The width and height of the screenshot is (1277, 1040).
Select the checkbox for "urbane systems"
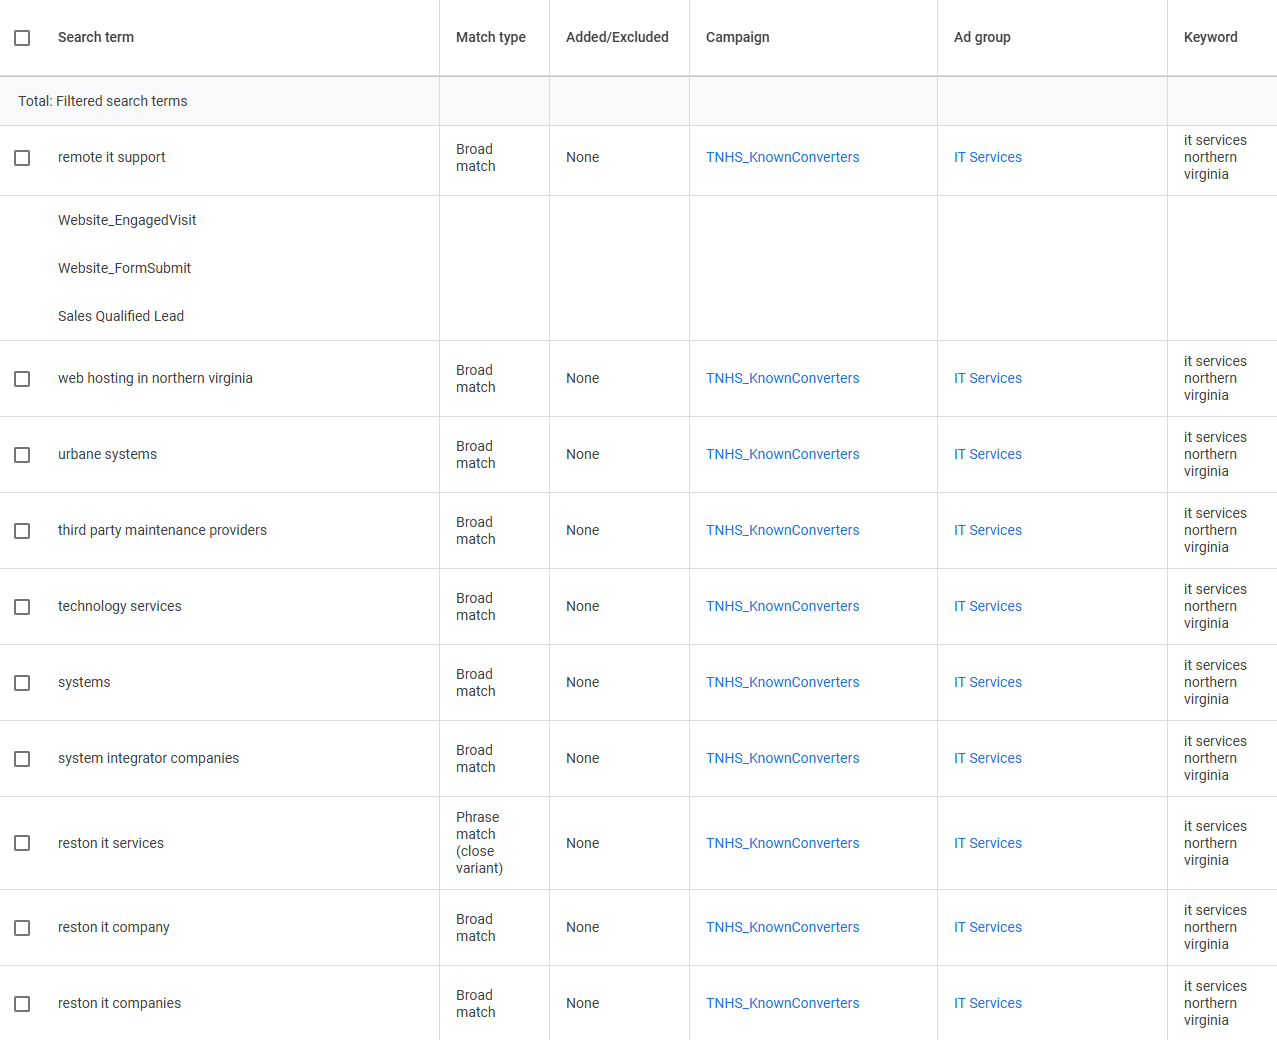click(22, 454)
